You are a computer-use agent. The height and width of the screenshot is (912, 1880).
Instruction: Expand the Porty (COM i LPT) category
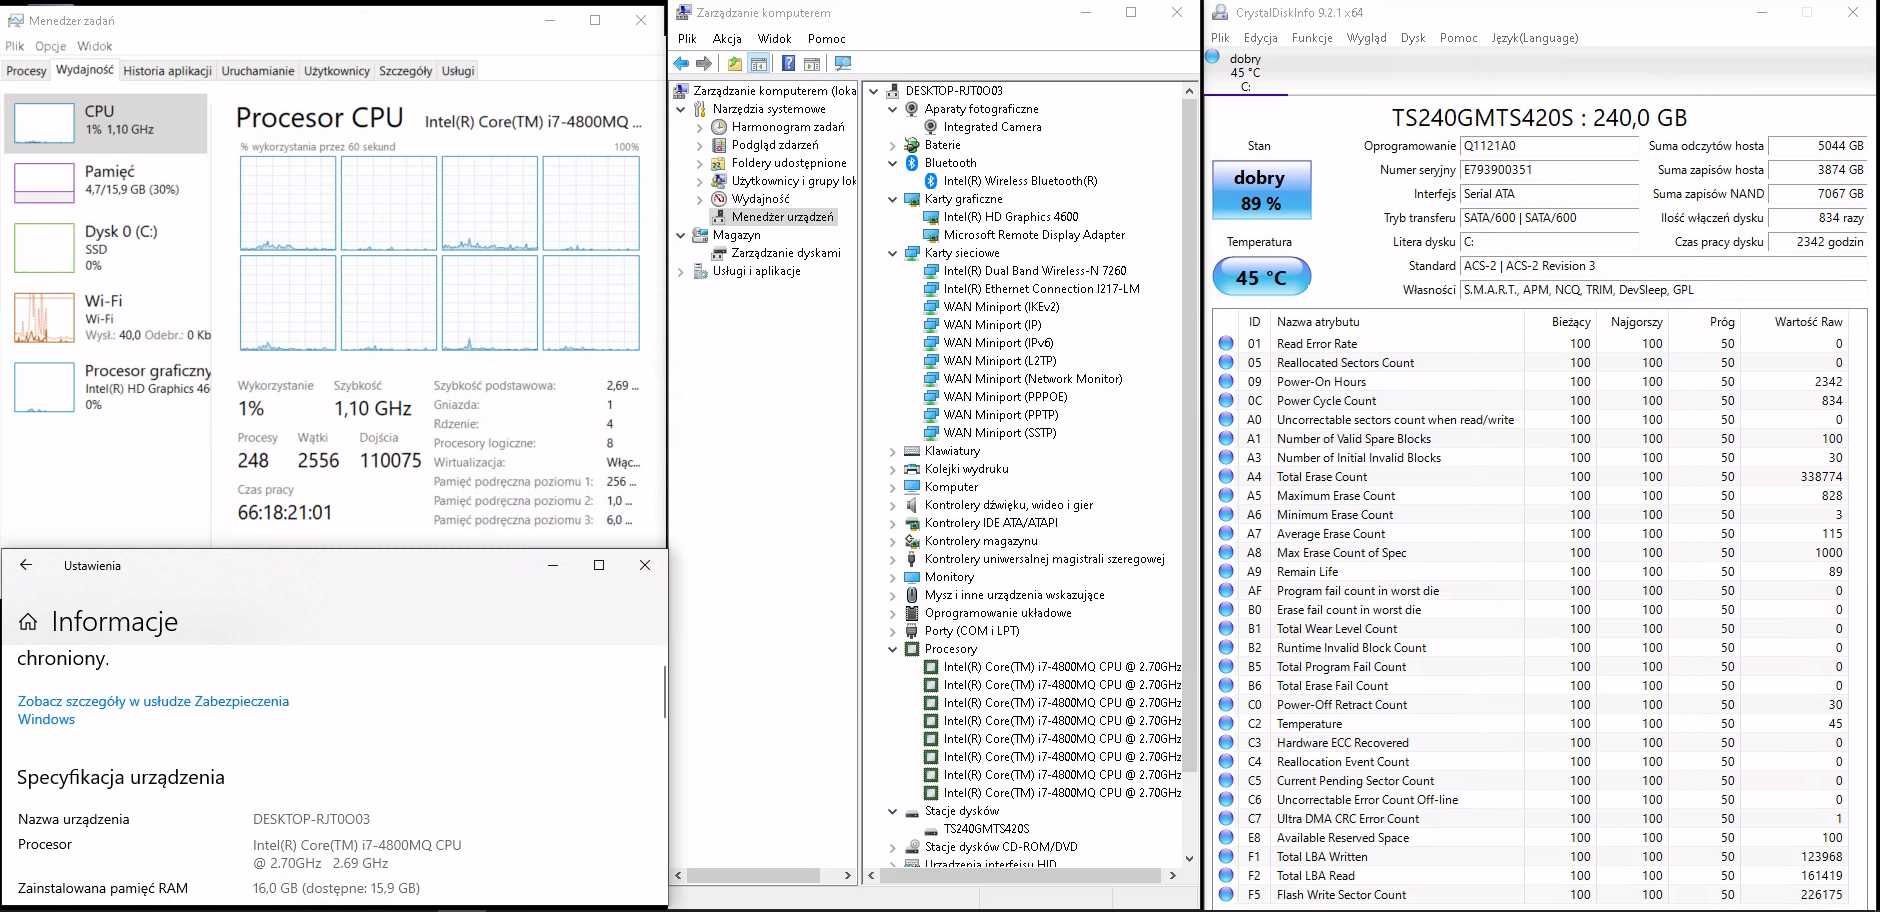click(893, 631)
